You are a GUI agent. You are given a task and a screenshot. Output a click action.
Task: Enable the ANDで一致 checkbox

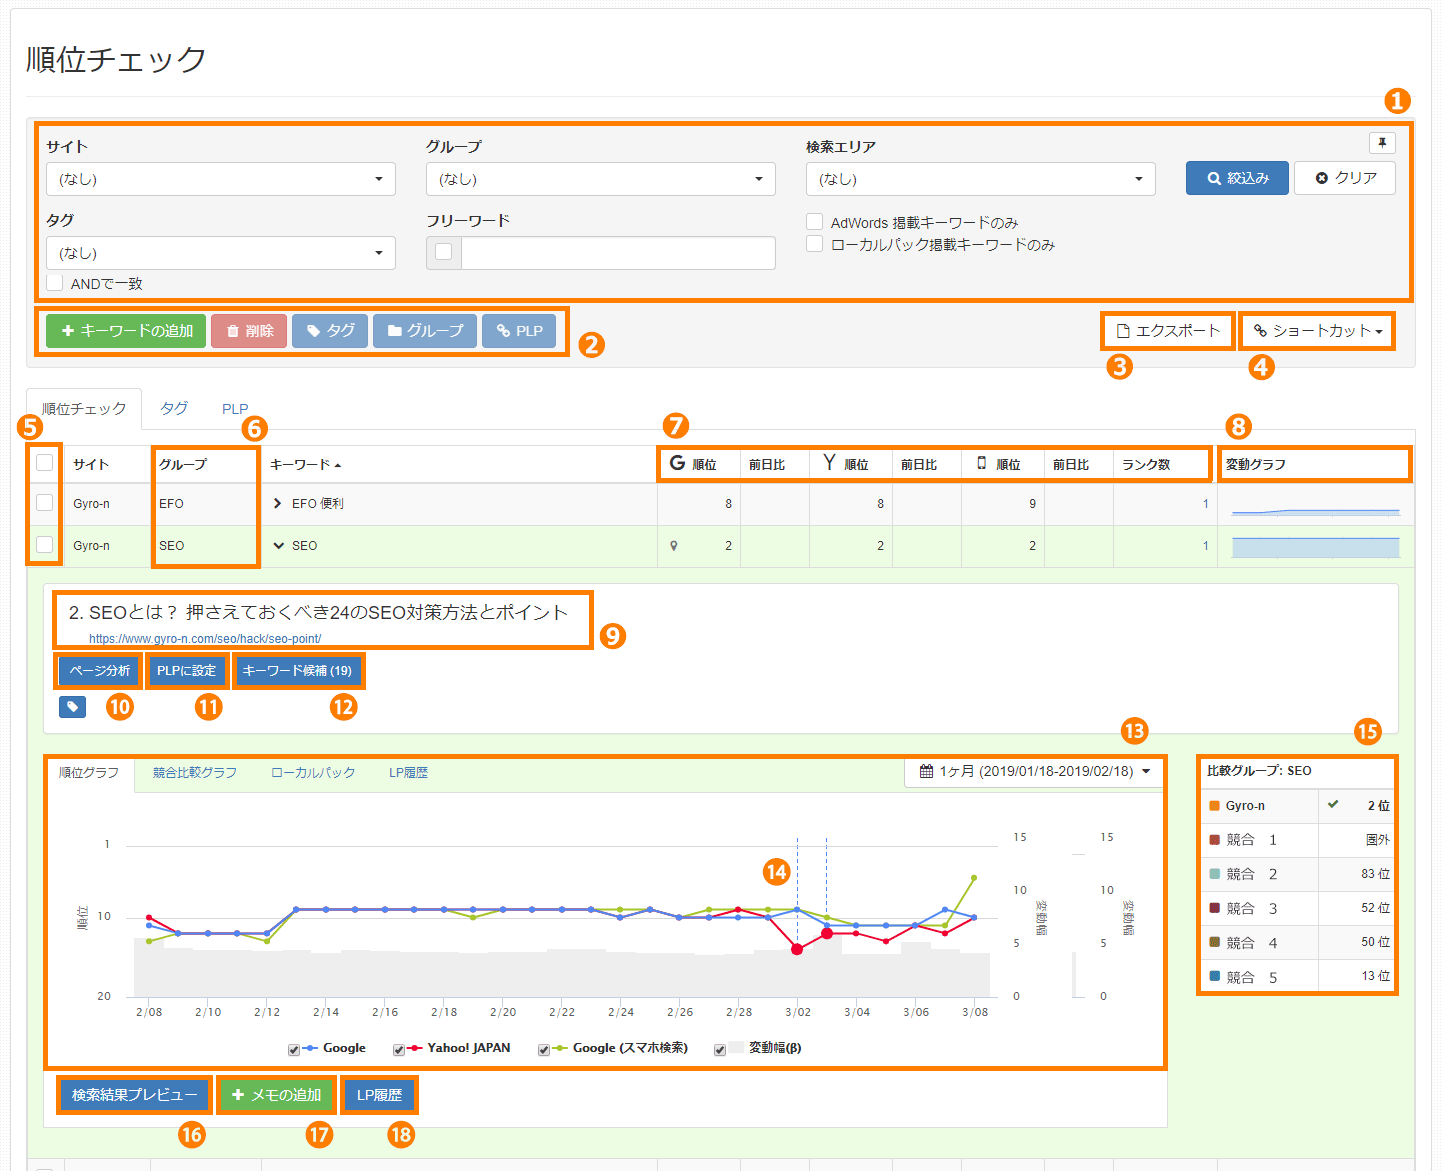coord(55,283)
